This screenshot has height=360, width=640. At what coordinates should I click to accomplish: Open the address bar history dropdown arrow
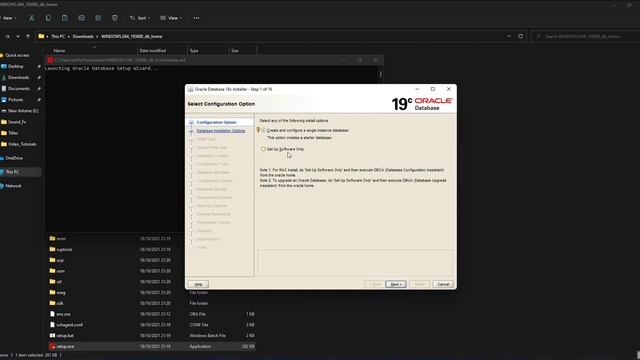tap(509, 36)
